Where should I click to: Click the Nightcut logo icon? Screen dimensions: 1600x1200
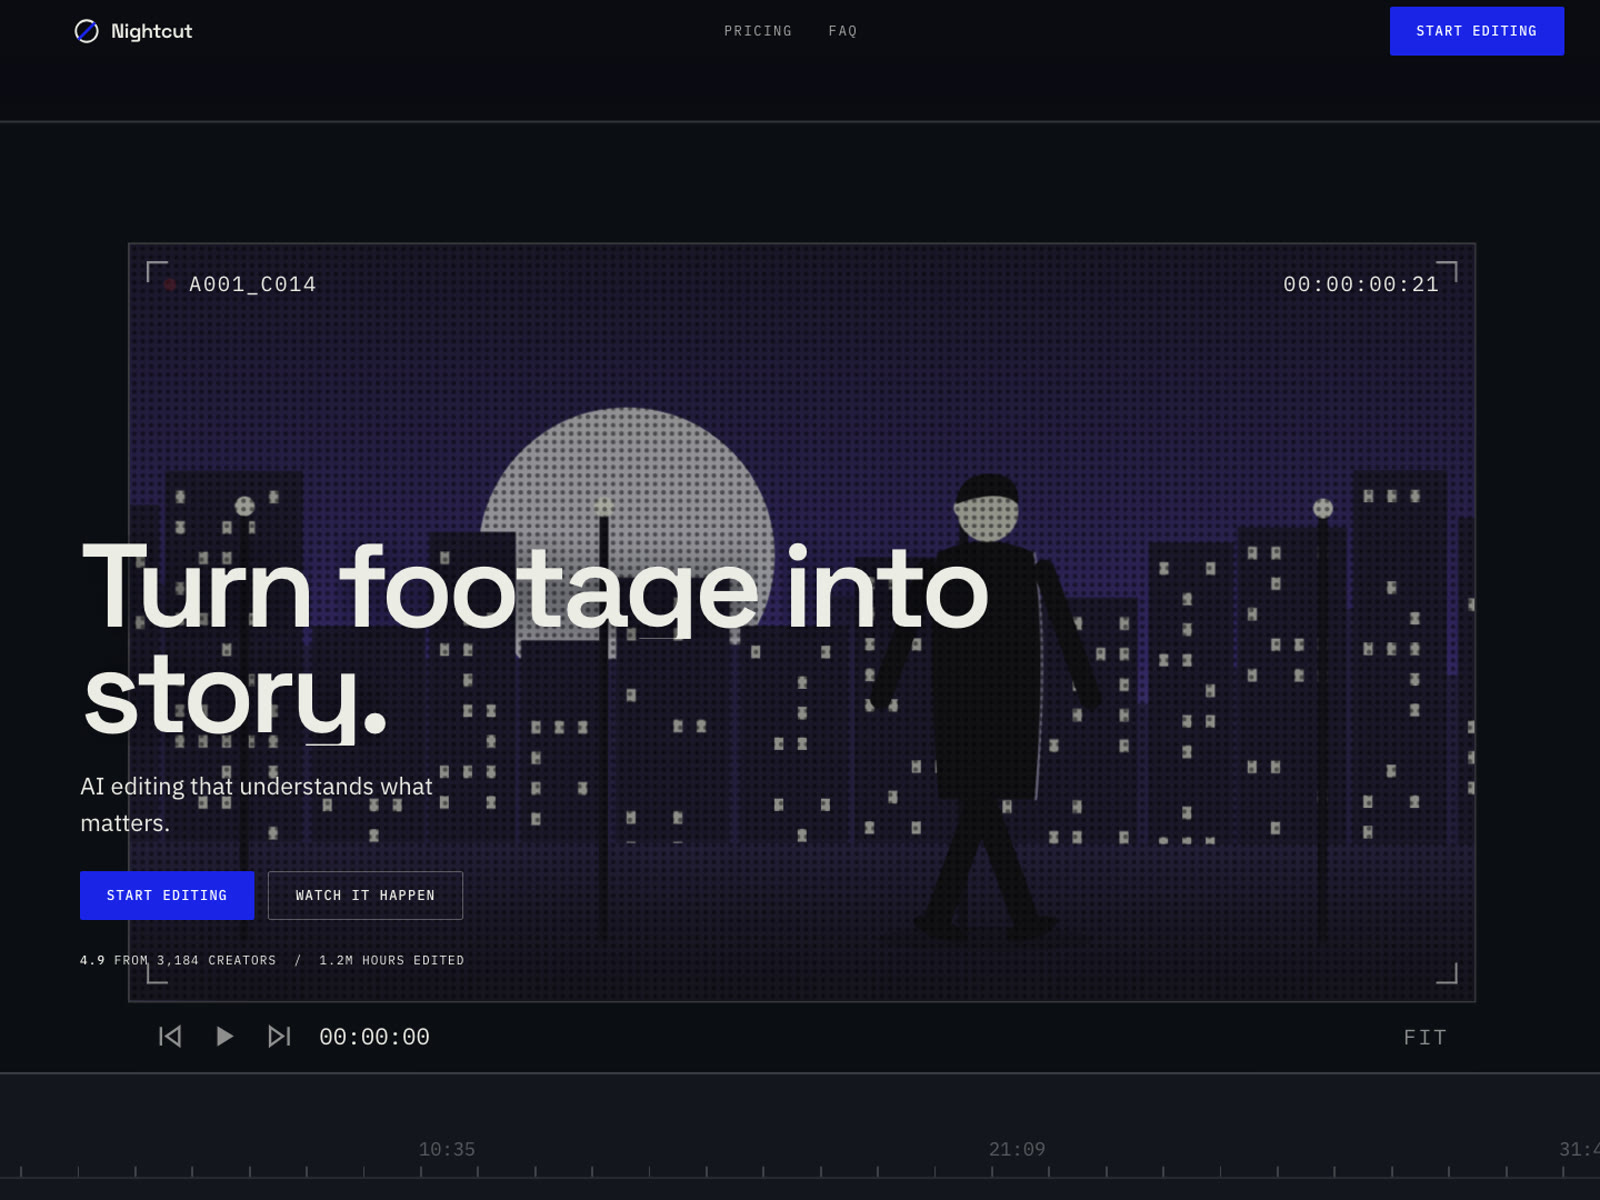point(87,31)
